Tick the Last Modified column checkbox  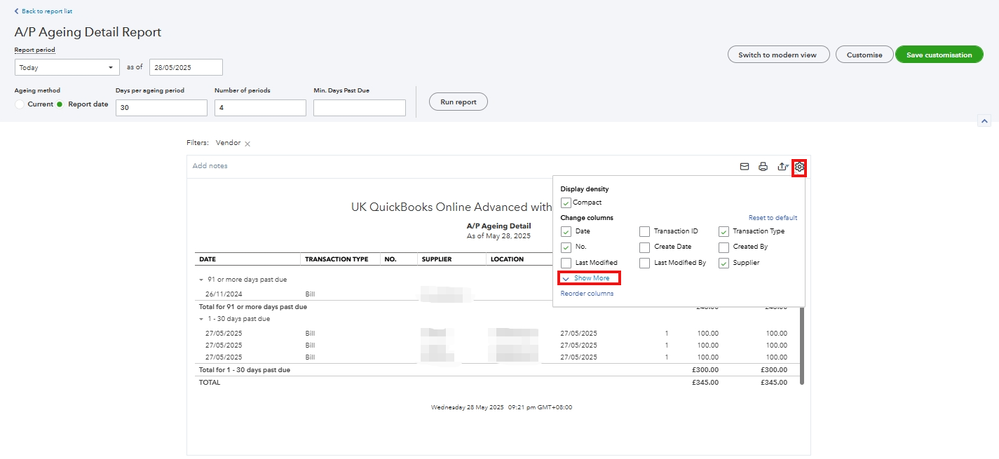566,262
